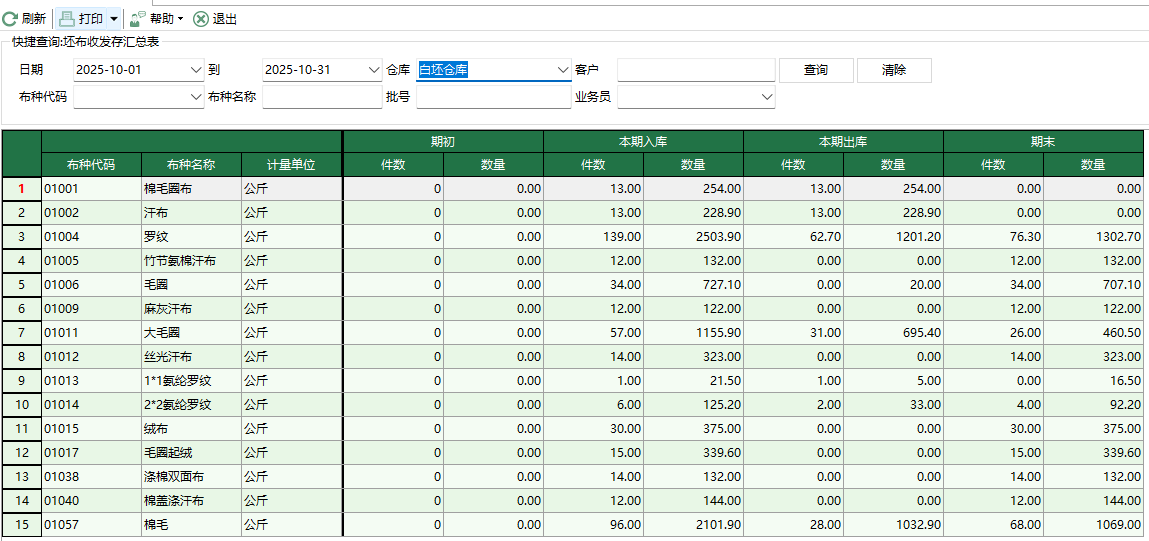Screen dimensions: 1149x541
Task: Click the 棉盖涤汗布 fabric name cell
Action: (x=190, y=501)
